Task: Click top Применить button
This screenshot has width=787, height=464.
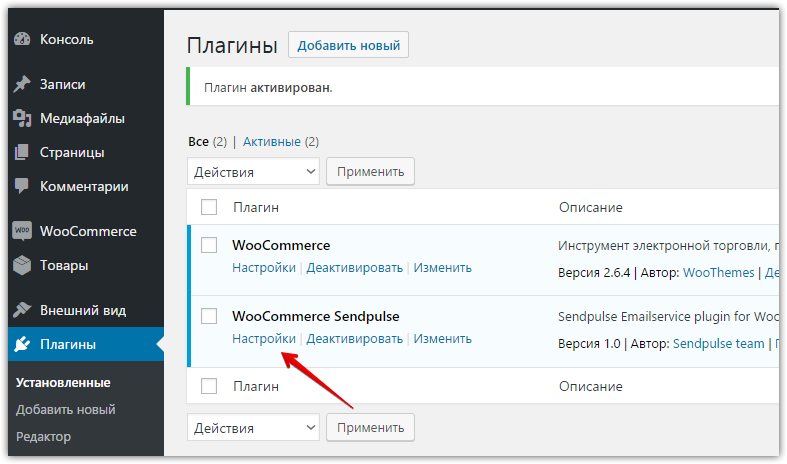Action: coord(370,172)
